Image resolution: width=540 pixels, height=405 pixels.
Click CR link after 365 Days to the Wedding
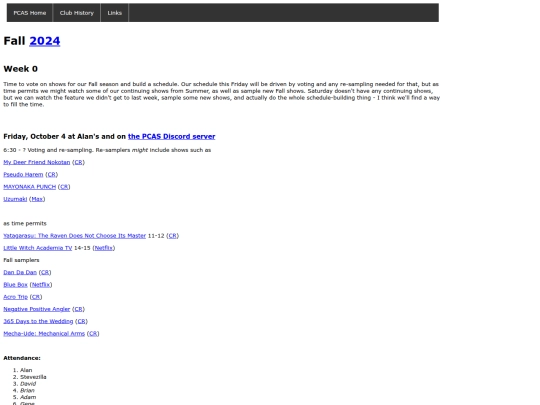81,321
